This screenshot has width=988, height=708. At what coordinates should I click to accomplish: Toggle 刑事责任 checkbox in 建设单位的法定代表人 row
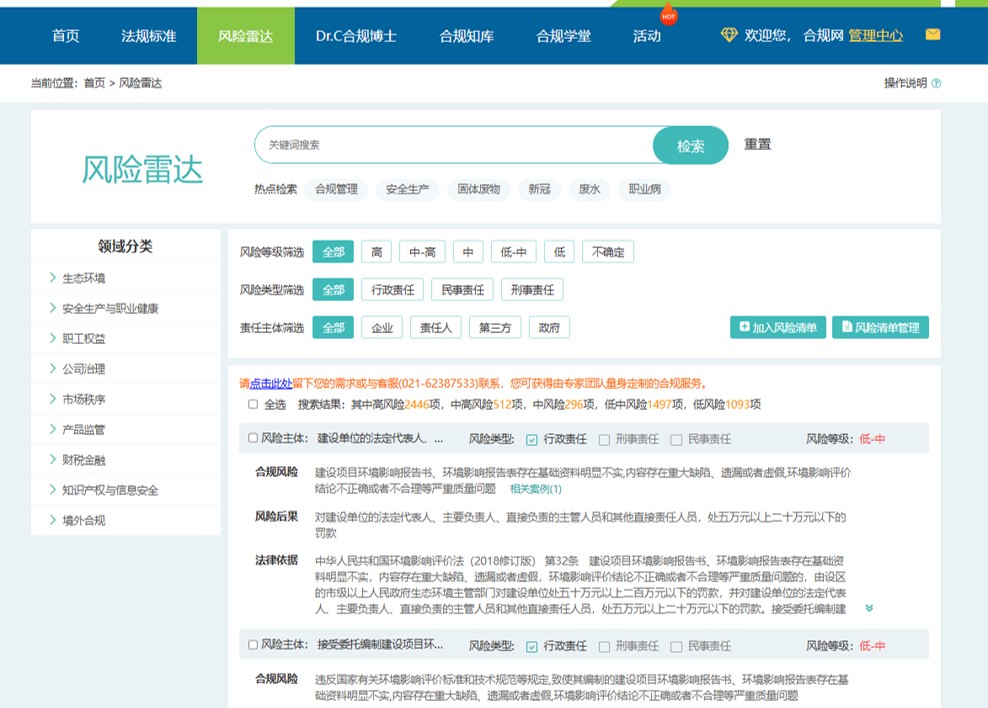click(604, 440)
